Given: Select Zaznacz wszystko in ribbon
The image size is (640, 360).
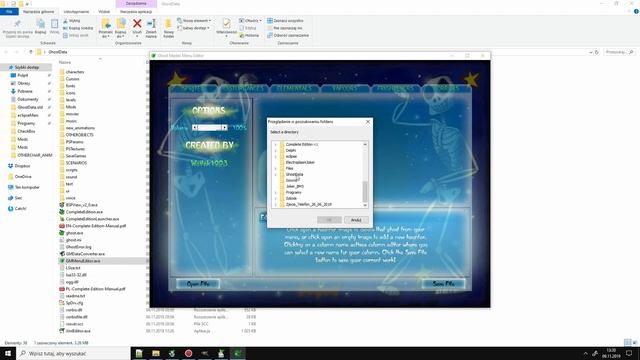Looking at the screenshot, I should pyautogui.click(x=285, y=20).
